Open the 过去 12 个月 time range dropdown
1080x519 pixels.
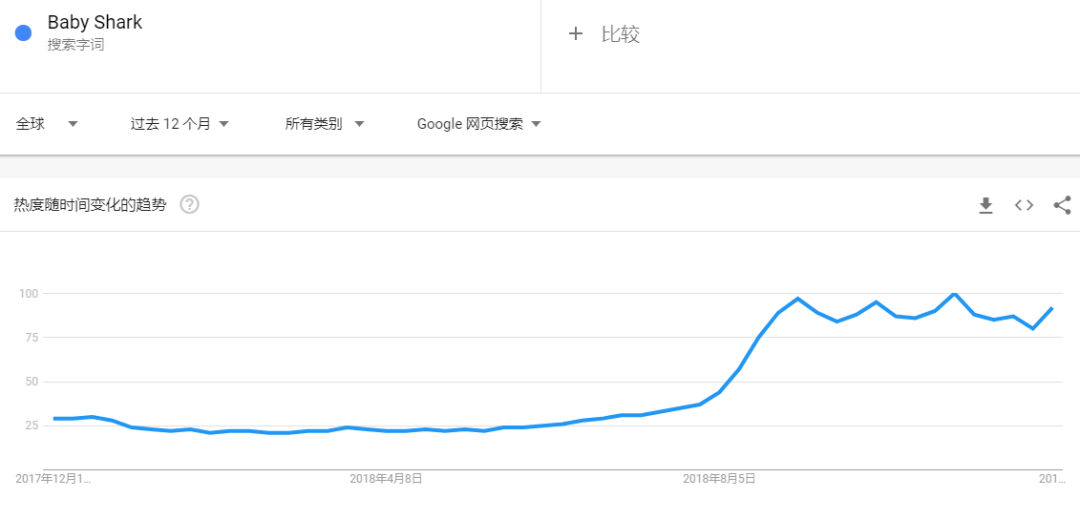point(180,124)
